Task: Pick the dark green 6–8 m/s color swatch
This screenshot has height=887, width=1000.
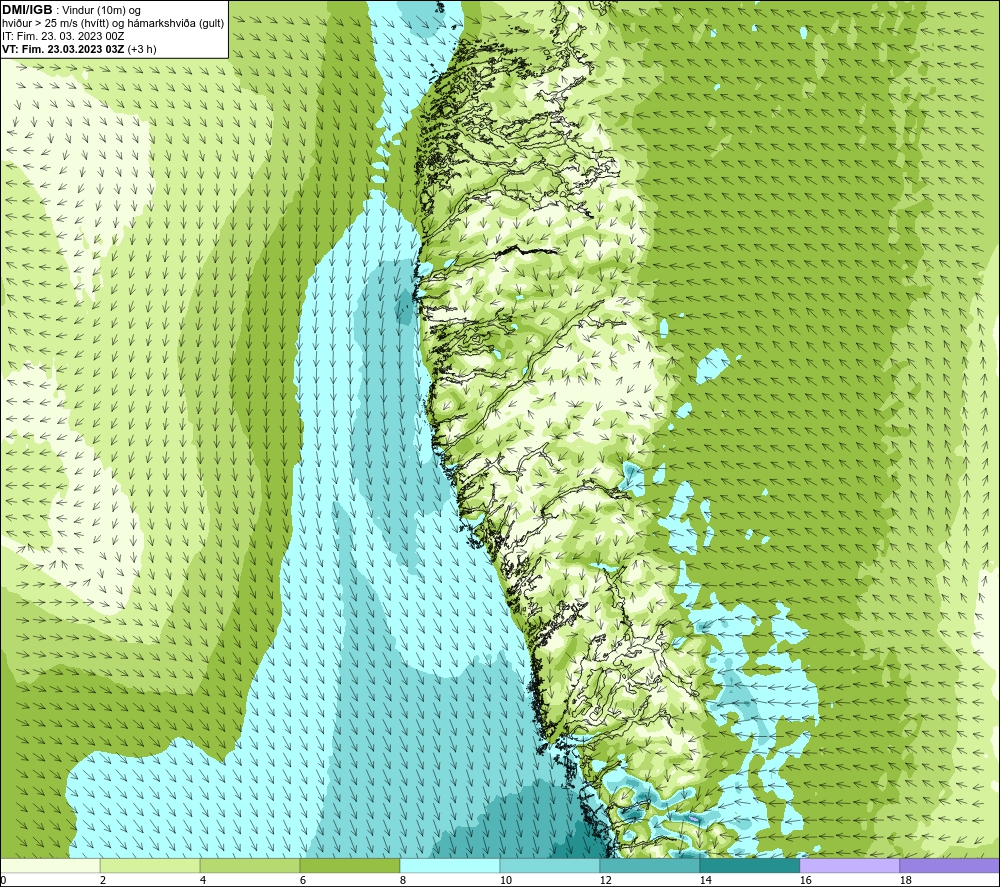Action: click(x=349, y=865)
